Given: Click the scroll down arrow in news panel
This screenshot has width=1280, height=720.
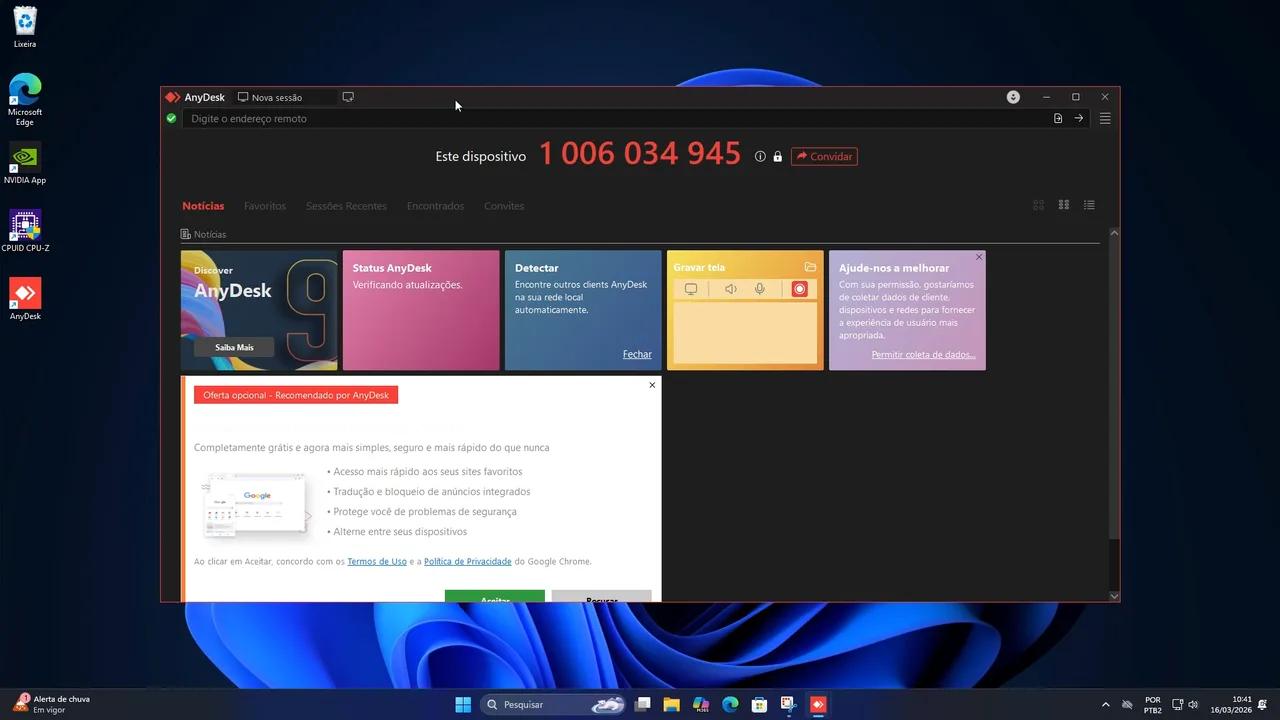Looking at the screenshot, I should 1114,596.
